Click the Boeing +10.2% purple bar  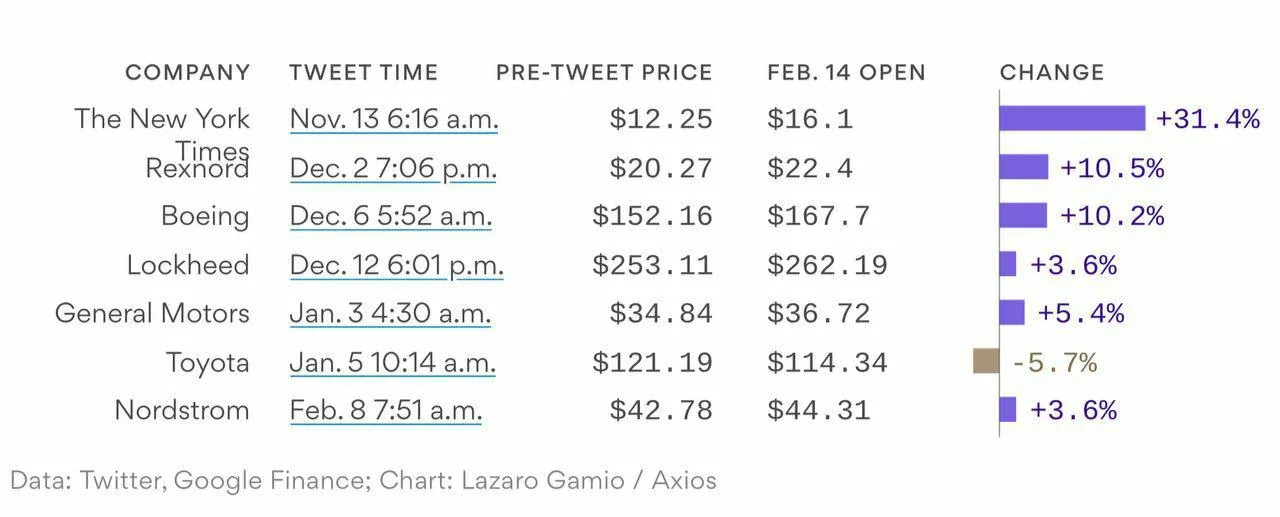point(1023,216)
